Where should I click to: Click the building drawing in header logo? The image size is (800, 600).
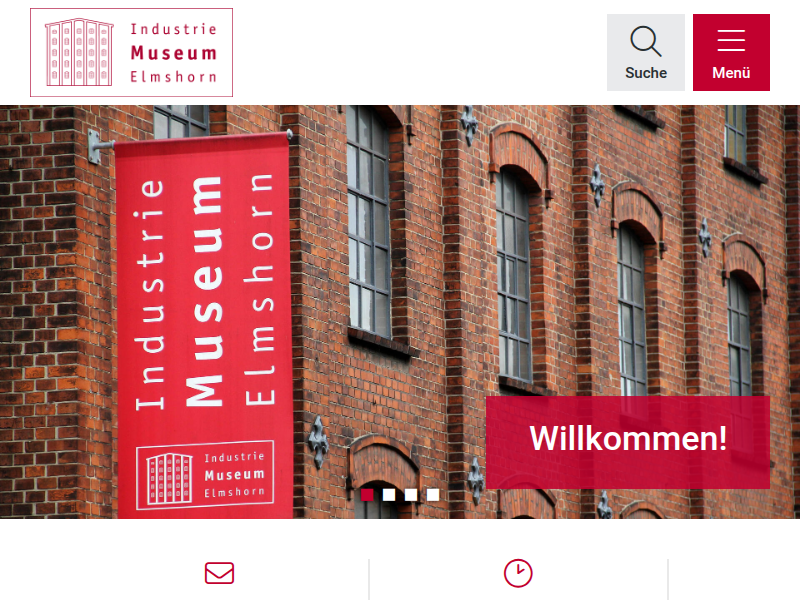(79, 52)
